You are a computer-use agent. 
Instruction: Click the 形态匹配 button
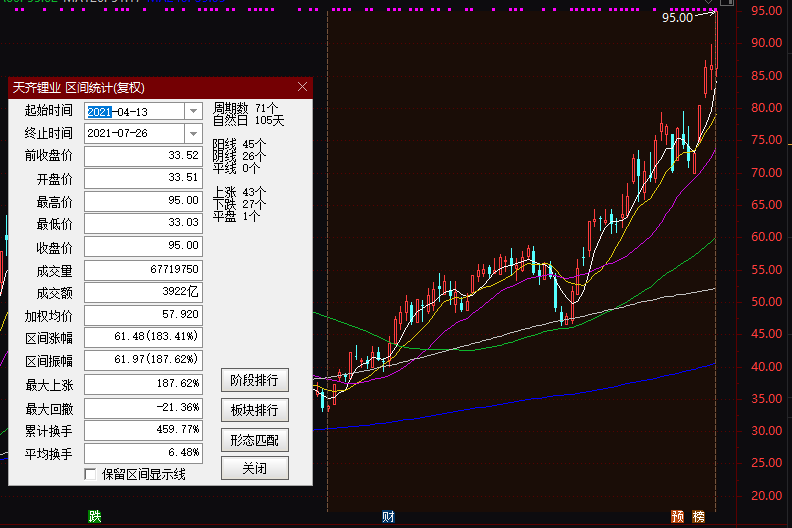(254, 439)
